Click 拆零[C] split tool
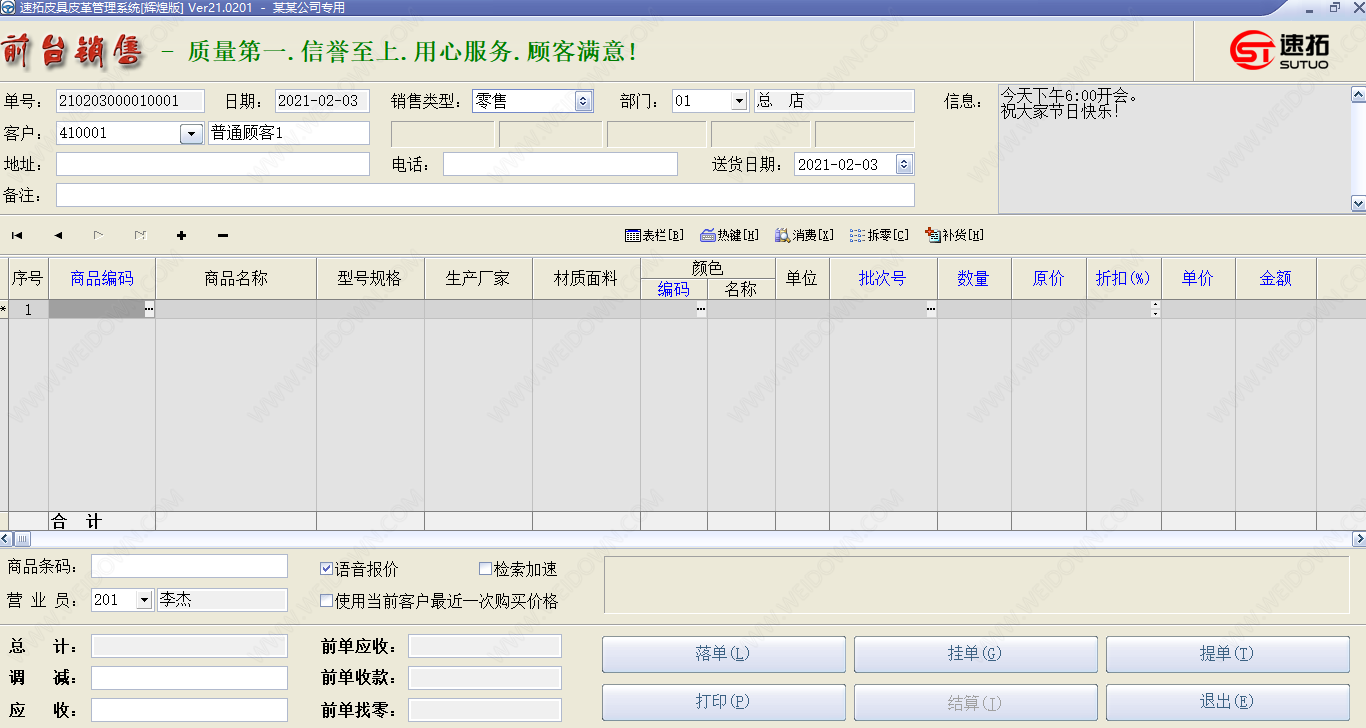Image resolution: width=1366 pixels, height=728 pixels. 879,236
